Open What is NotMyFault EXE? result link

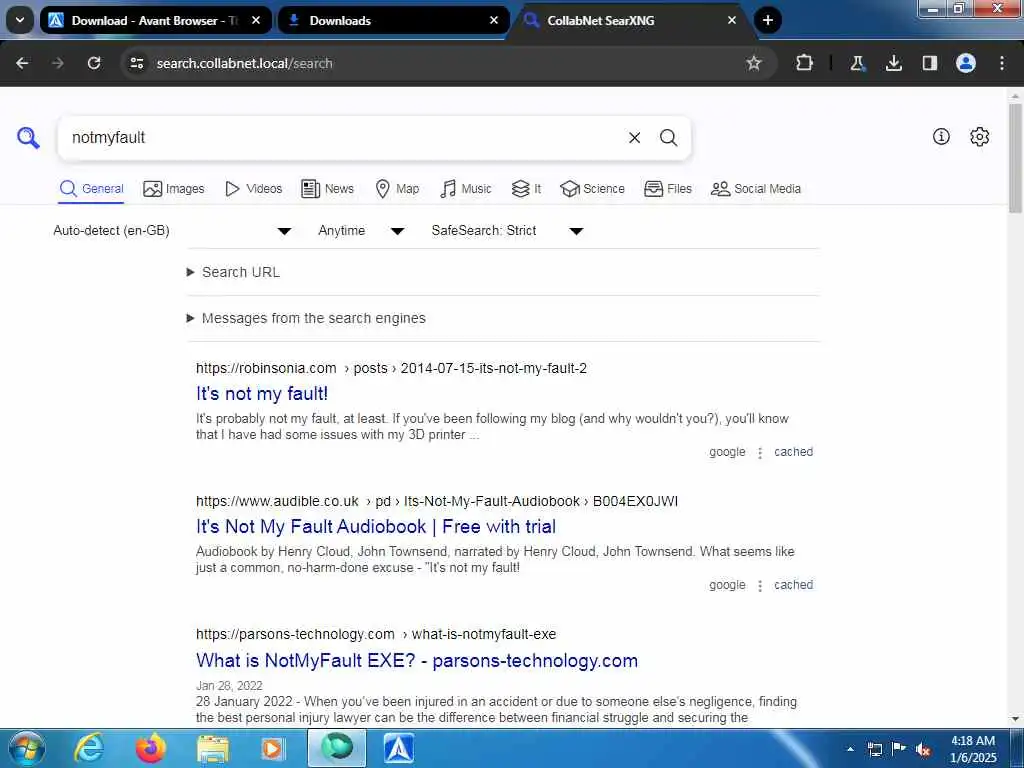click(417, 660)
